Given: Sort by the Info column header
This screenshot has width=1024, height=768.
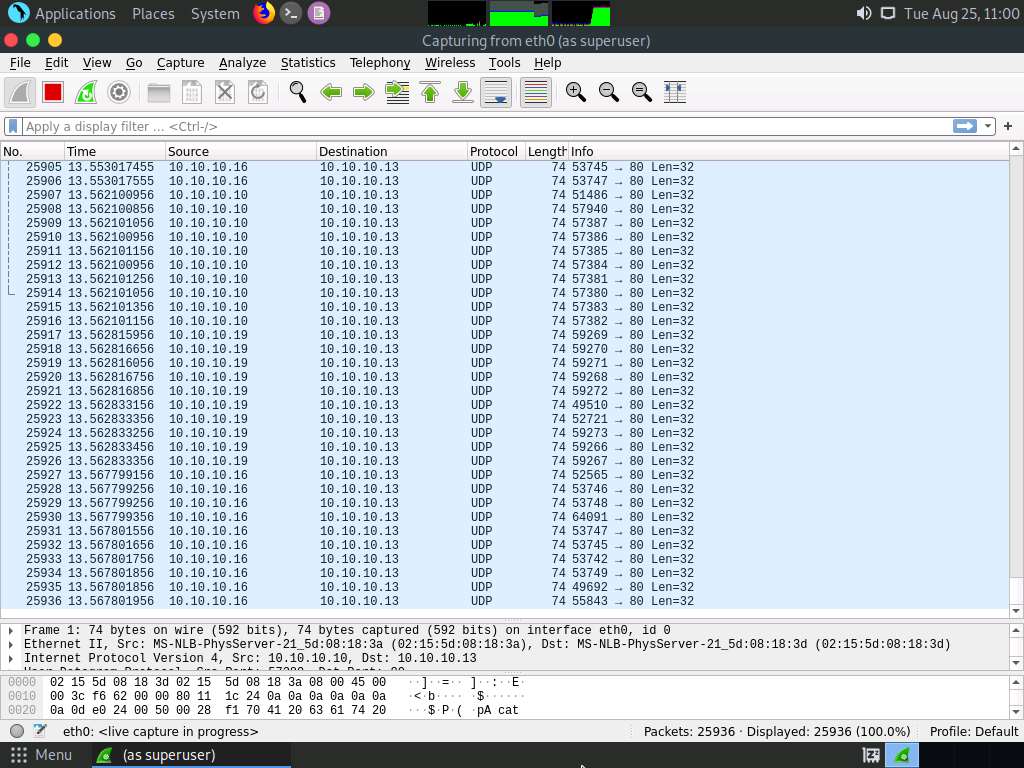Looking at the screenshot, I should tap(788, 152).
